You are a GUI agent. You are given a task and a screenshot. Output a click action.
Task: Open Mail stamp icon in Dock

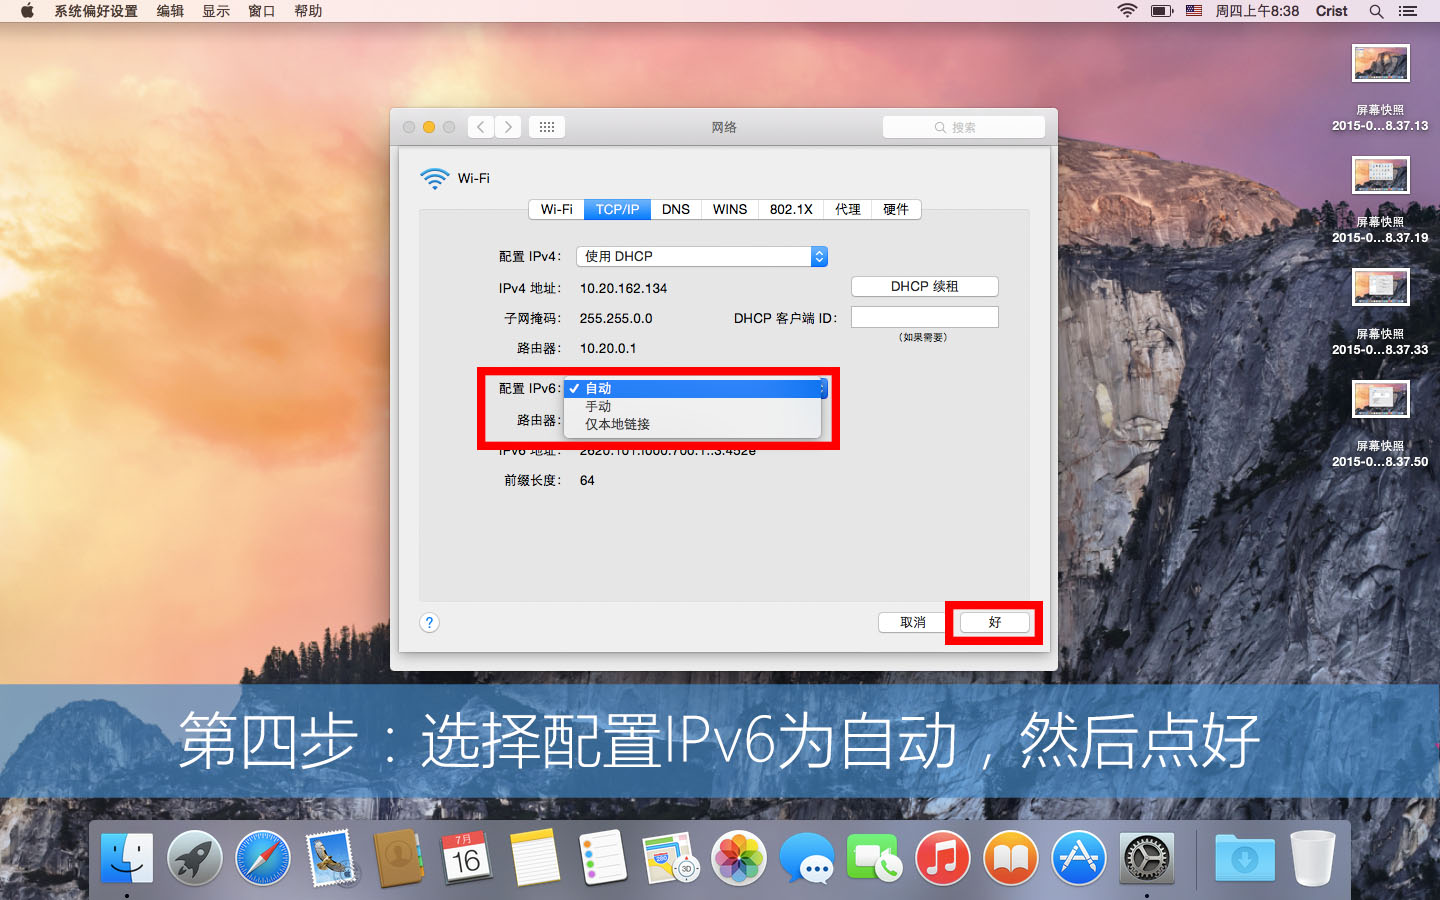331,858
